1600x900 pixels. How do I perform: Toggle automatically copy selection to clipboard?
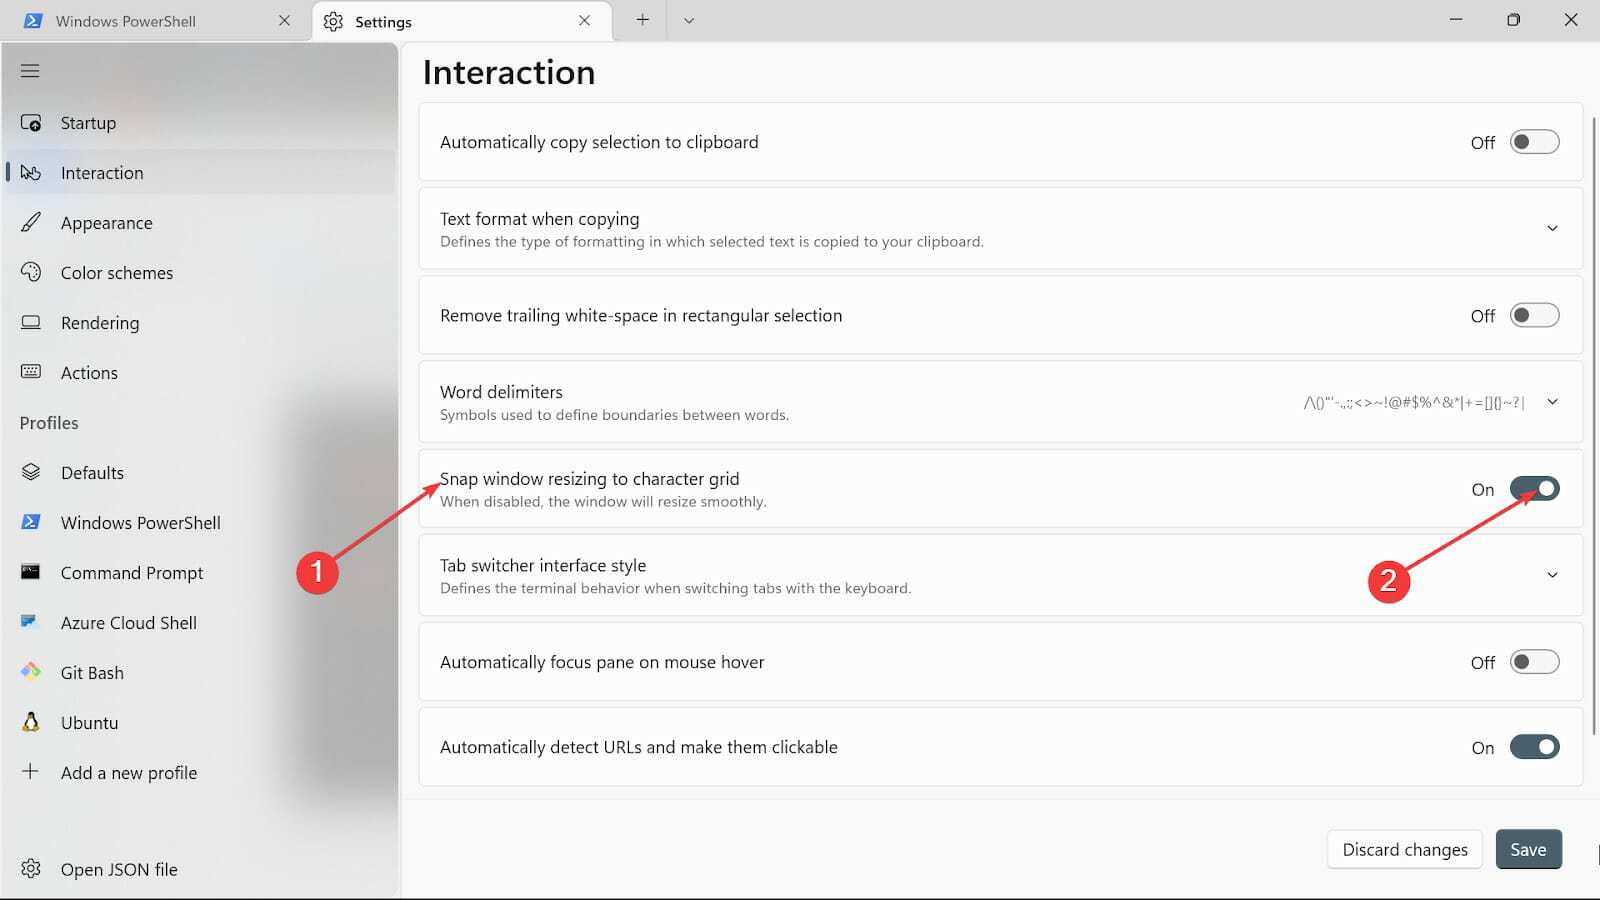tap(1535, 142)
